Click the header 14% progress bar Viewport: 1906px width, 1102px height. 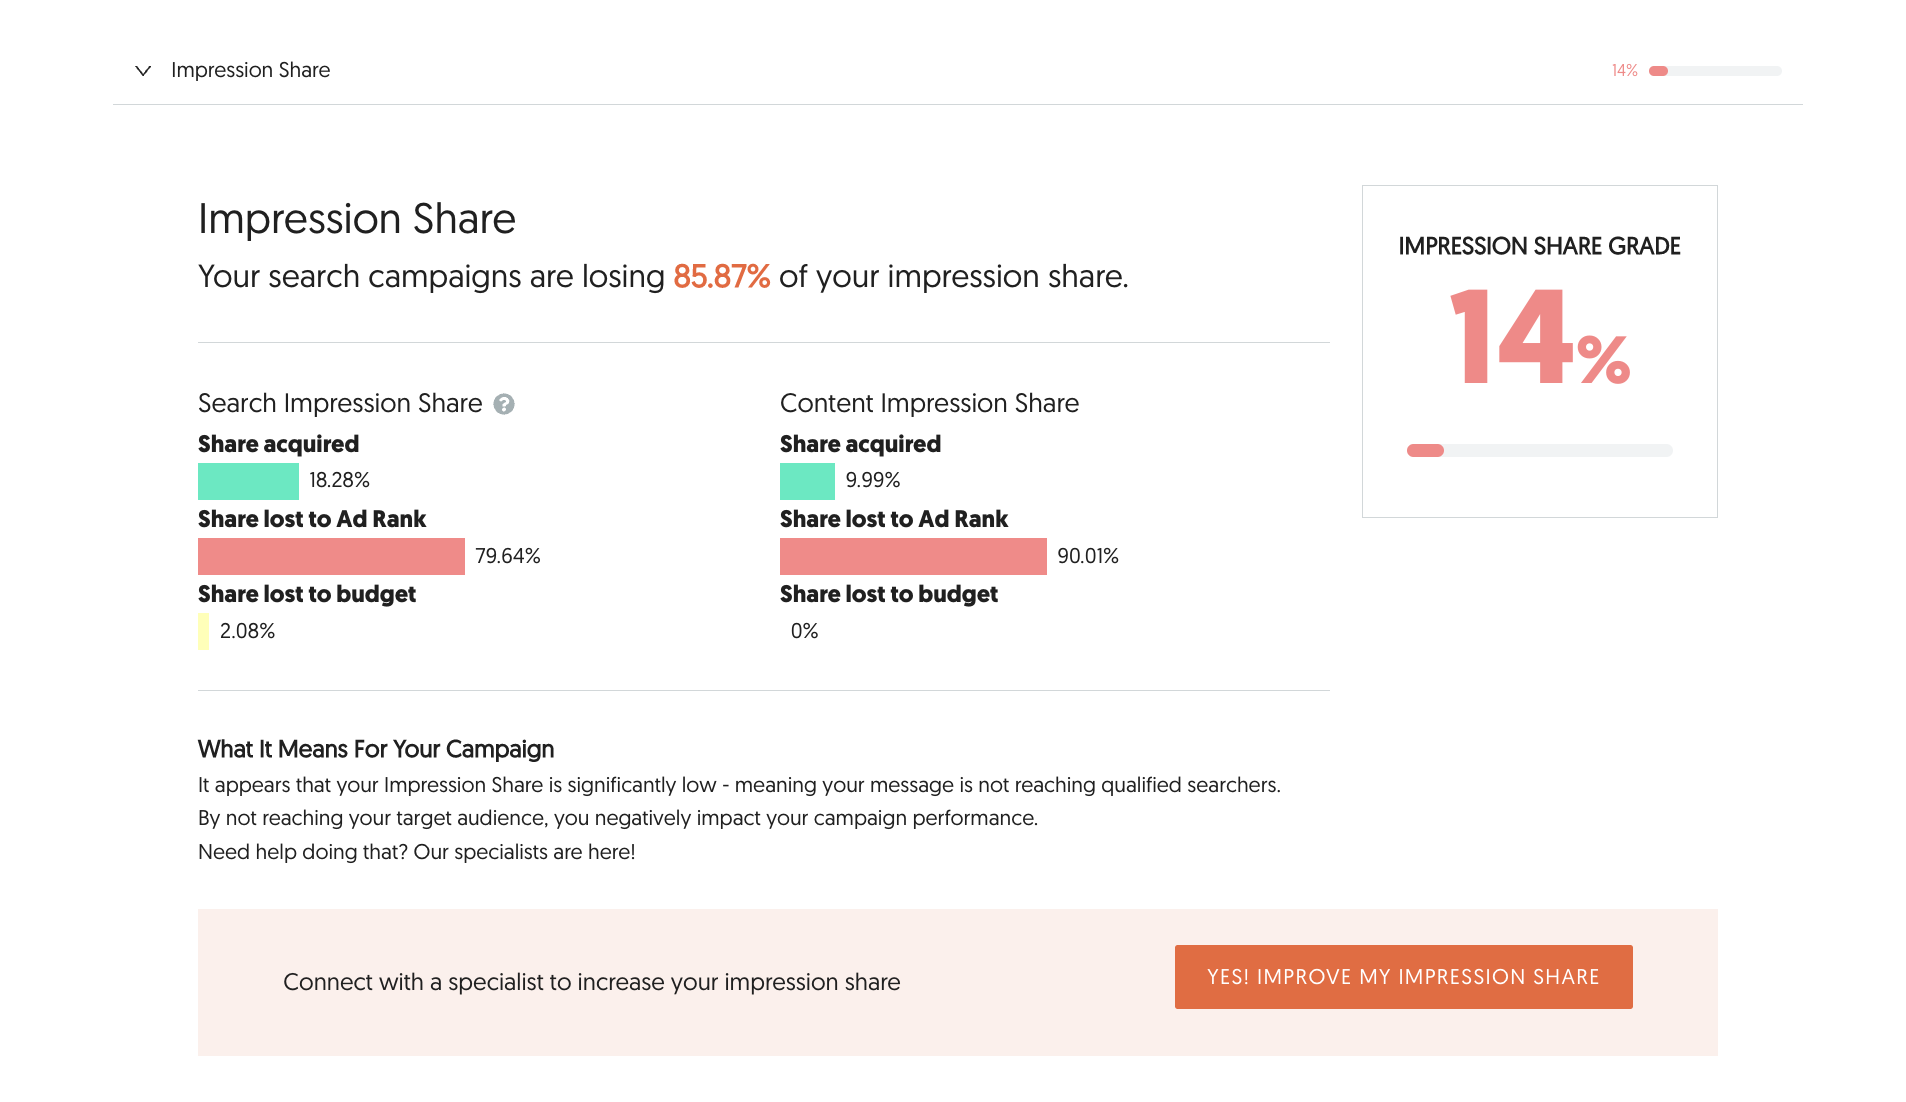click(1714, 71)
